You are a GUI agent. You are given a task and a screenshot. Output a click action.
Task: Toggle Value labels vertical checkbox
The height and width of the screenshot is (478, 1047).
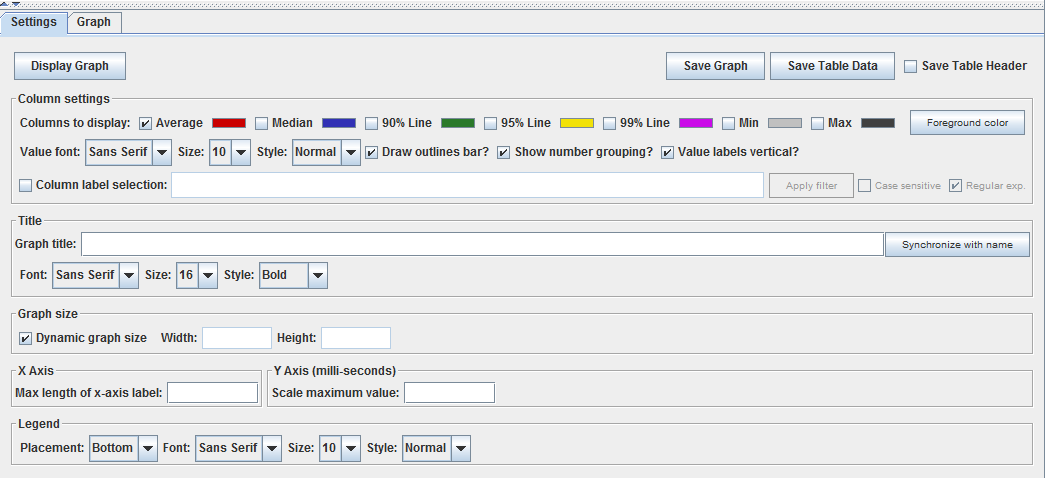pyautogui.click(x=667, y=152)
